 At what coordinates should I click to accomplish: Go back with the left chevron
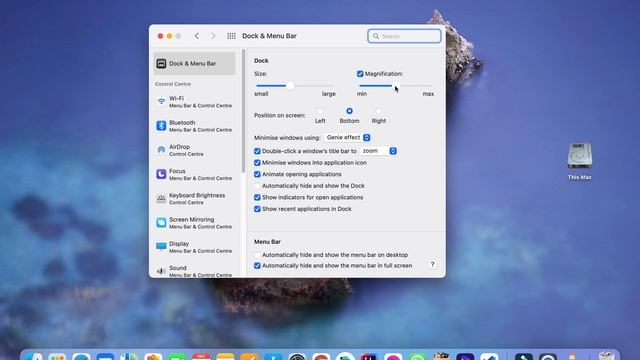197,36
